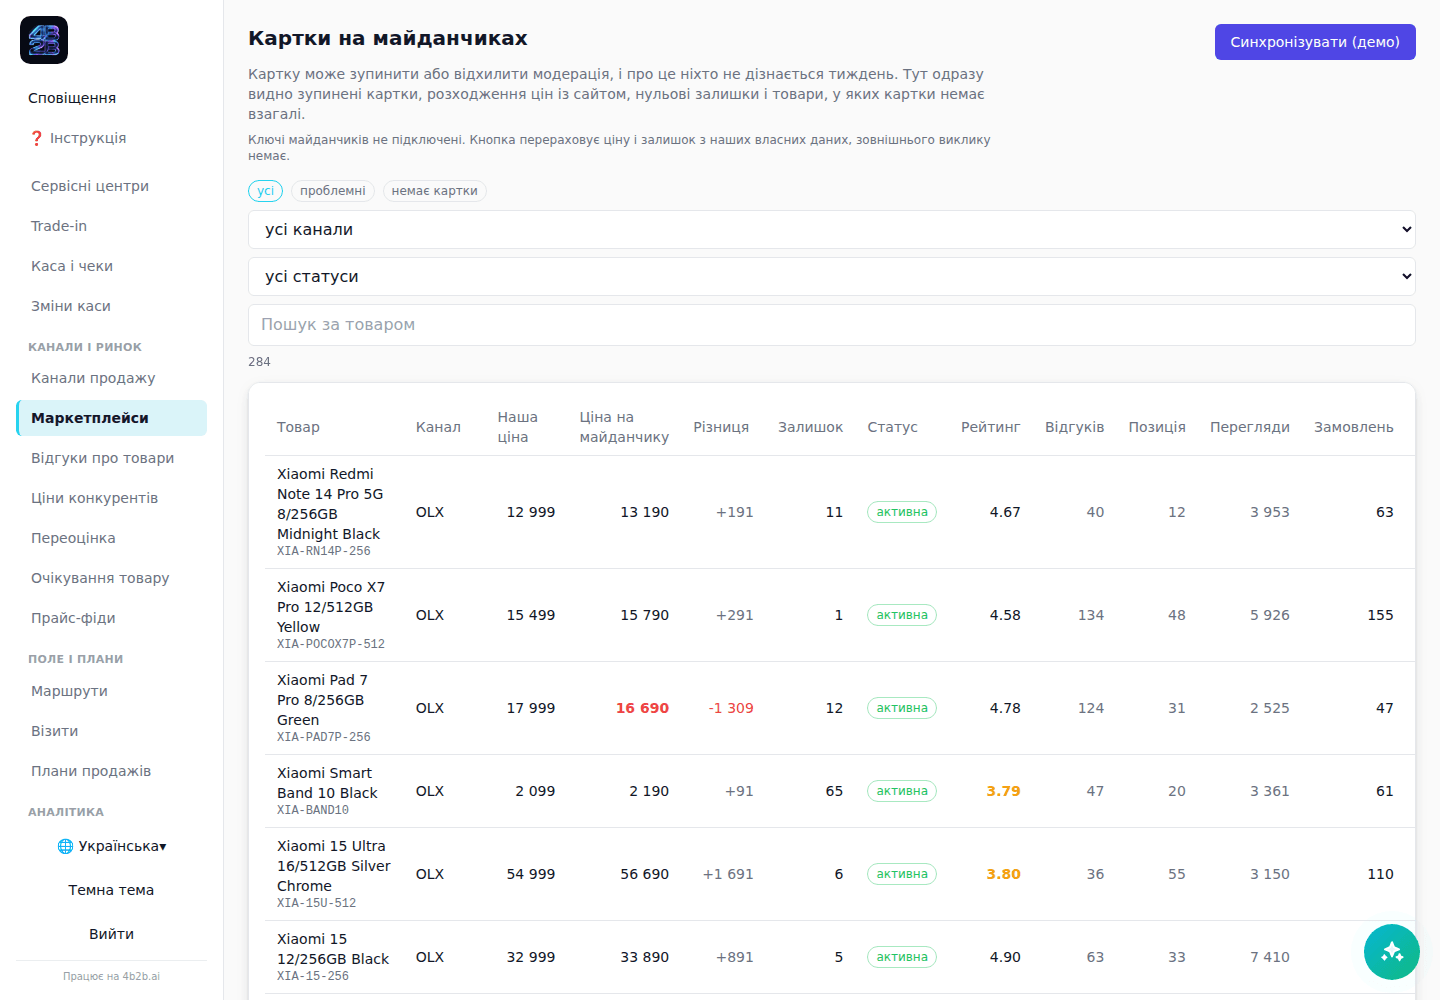The width and height of the screenshot is (1440, 1000).
Task: Focus the 'Пошук за товаром' search field
Action: (832, 325)
